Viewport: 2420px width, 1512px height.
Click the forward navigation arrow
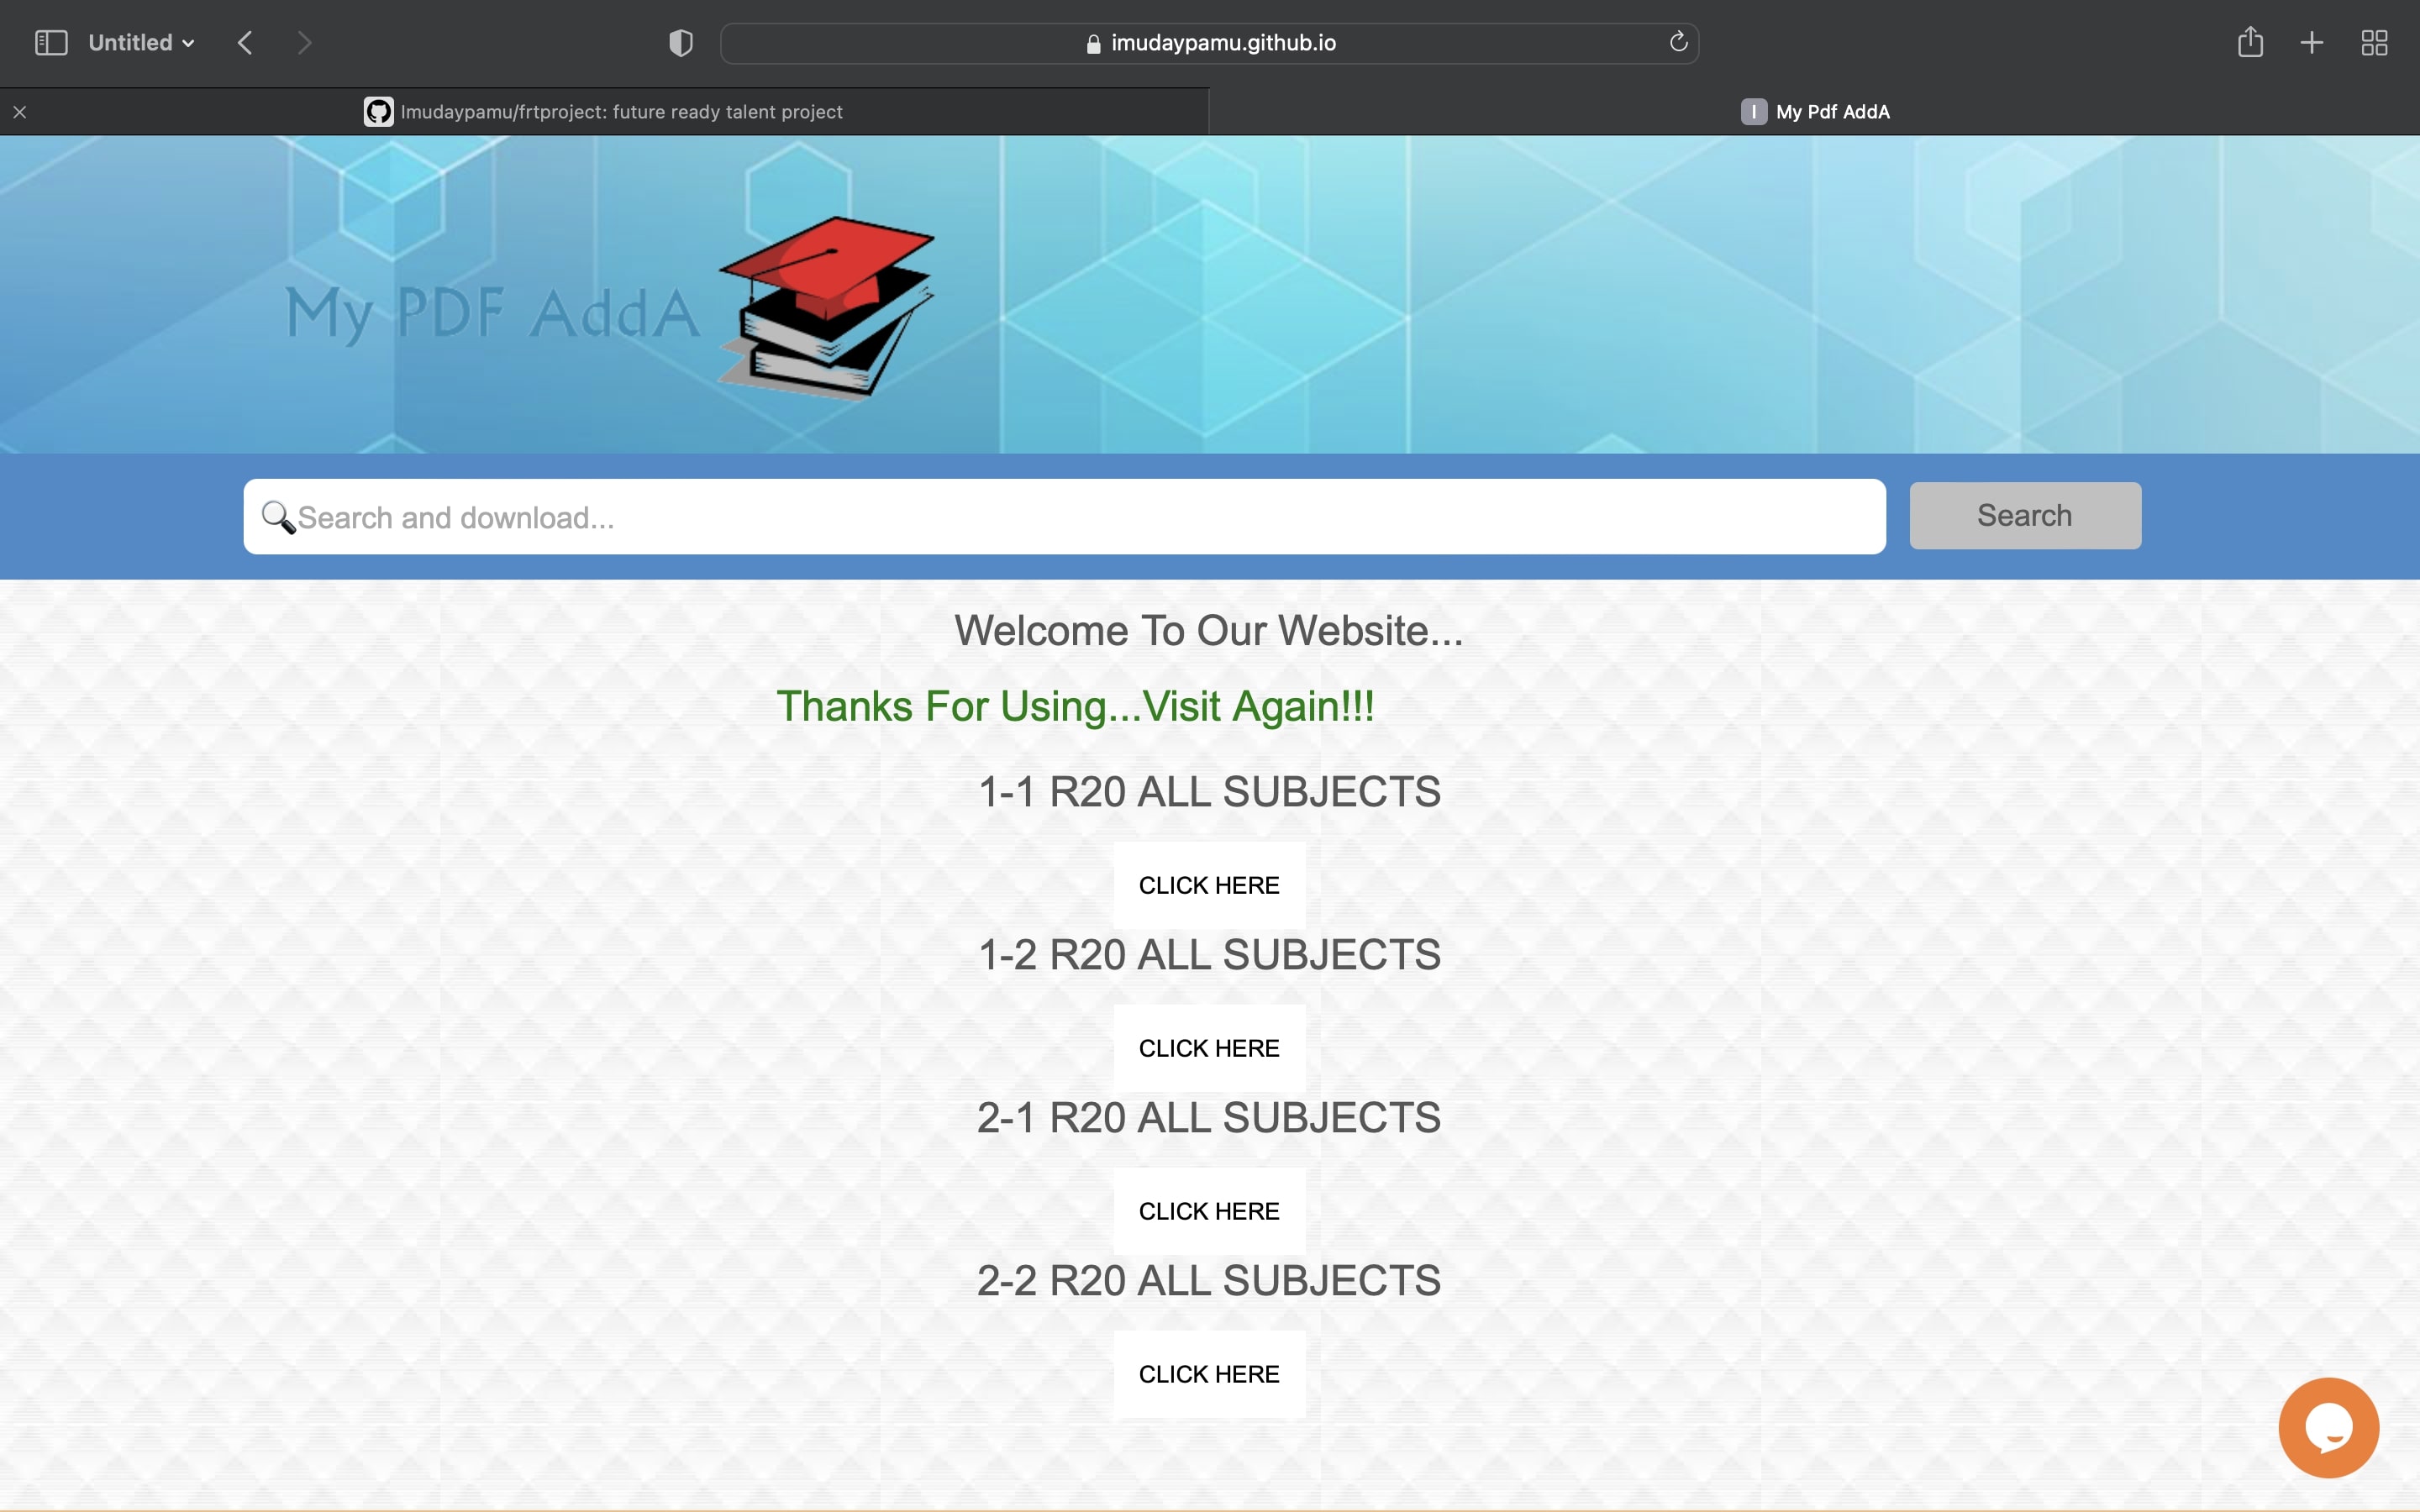(305, 43)
